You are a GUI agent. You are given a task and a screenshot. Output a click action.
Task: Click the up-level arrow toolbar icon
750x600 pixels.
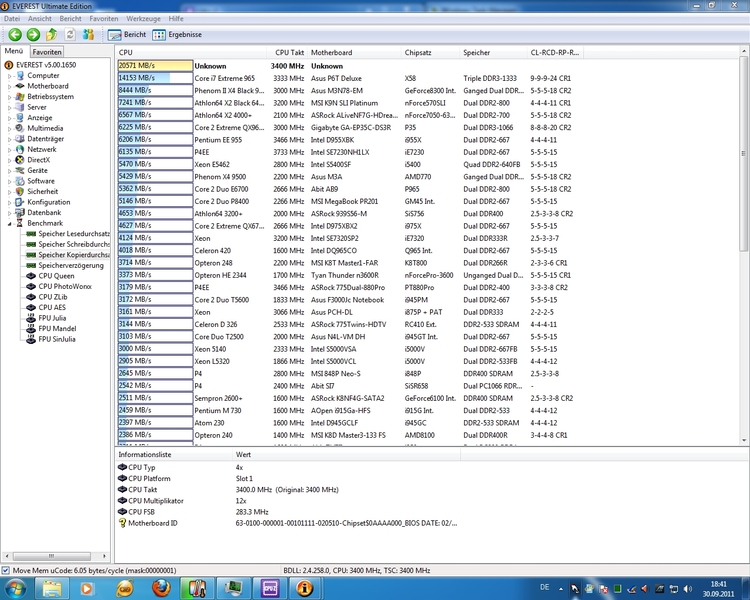pyautogui.click(x=51, y=34)
